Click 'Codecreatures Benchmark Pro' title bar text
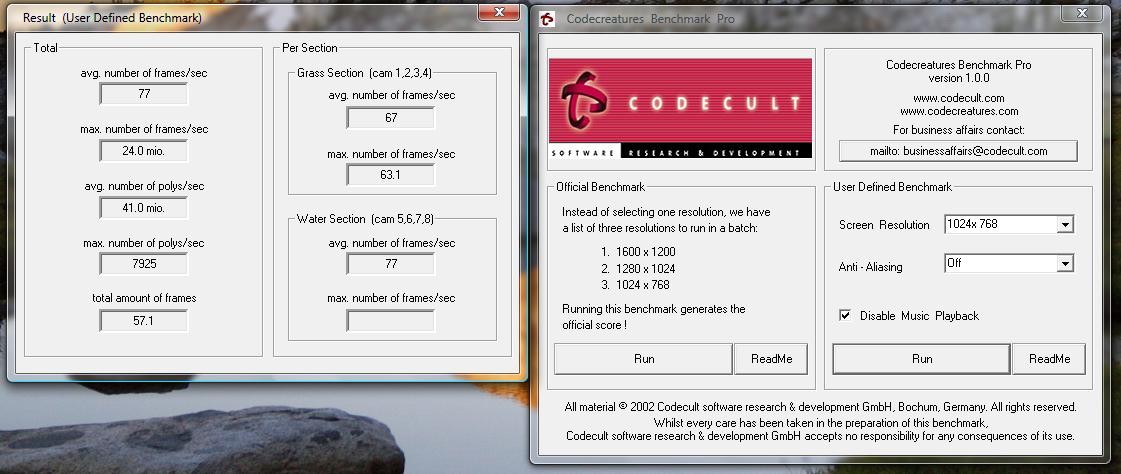 point(651,19)
